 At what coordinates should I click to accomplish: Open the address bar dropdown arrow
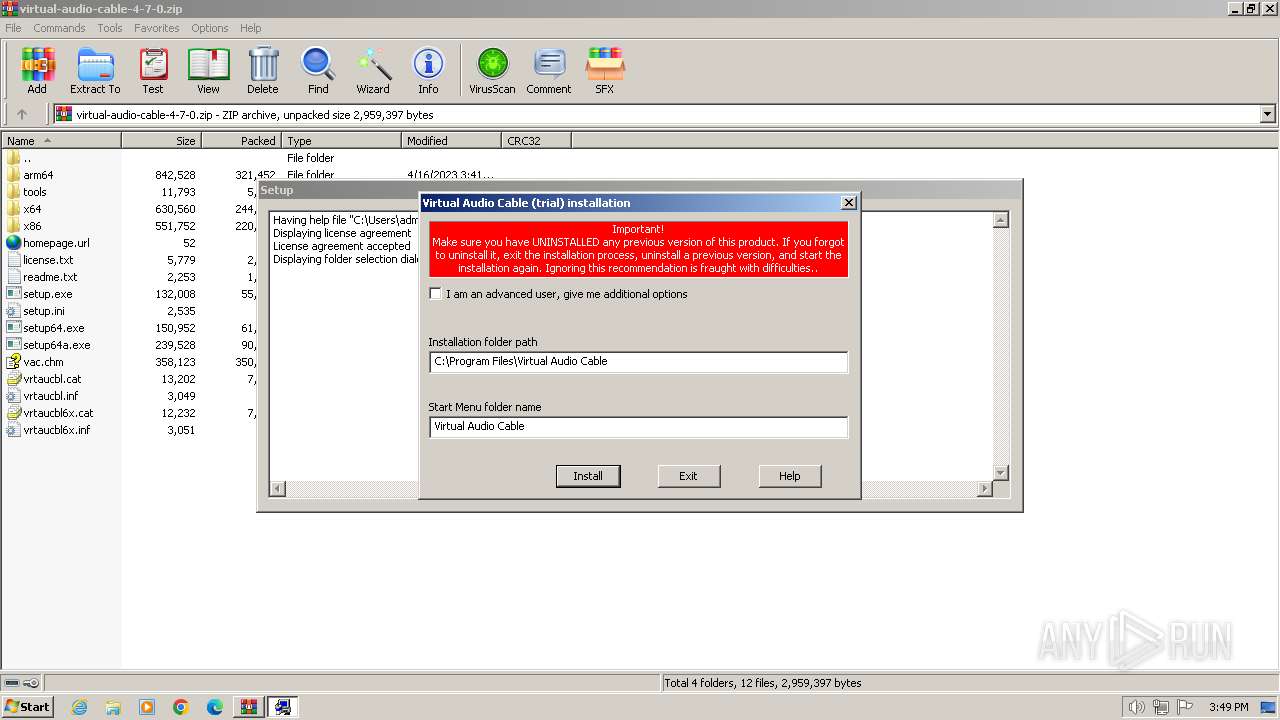point(1268,114)
